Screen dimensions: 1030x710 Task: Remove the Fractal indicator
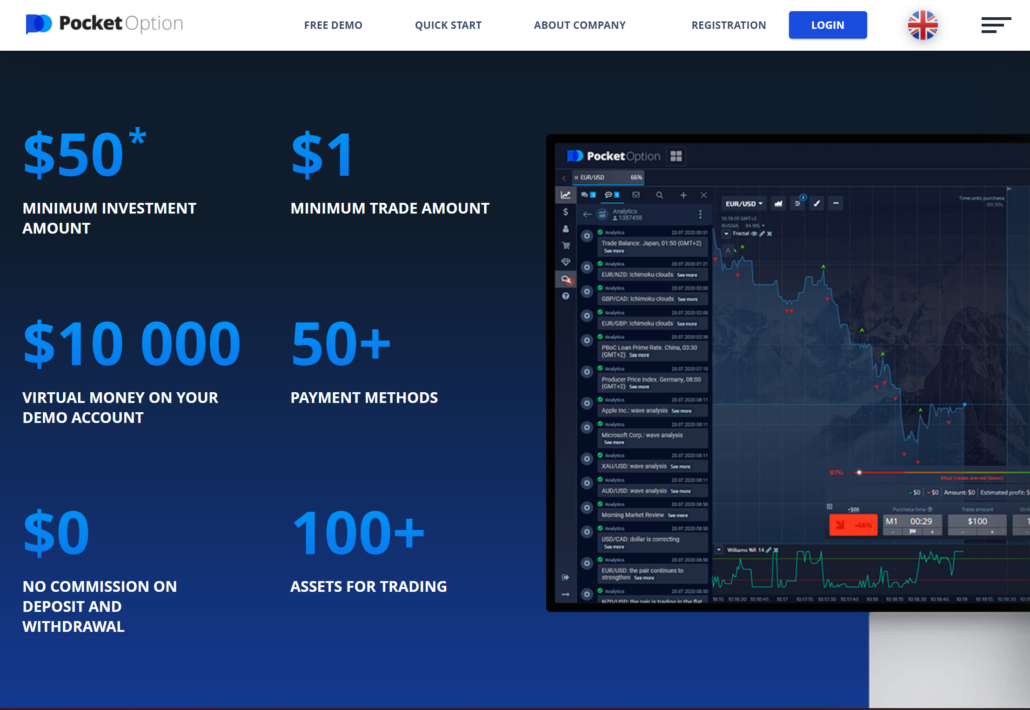pyautogui.click(x=769, y=234)
